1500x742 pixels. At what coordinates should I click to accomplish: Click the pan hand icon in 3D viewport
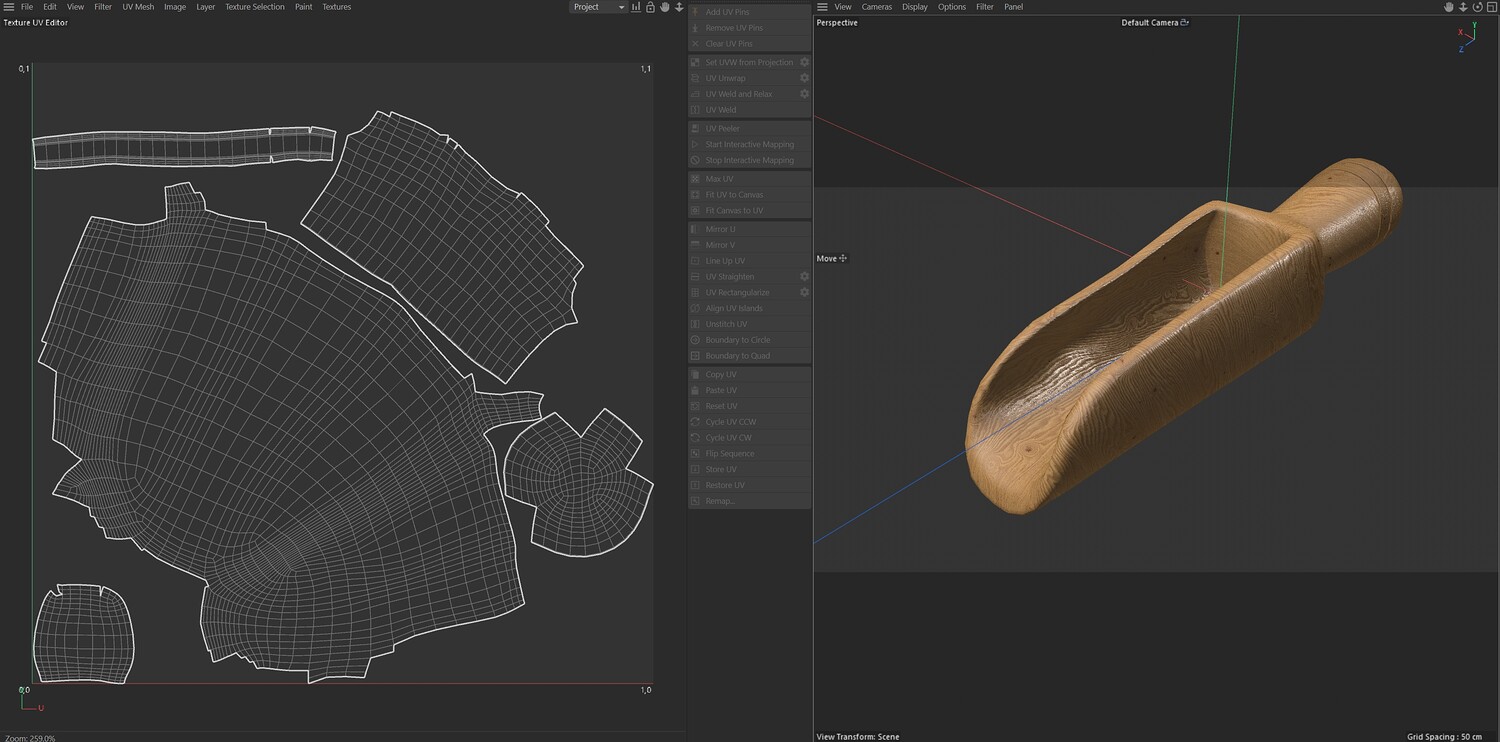coord(1448,7)
